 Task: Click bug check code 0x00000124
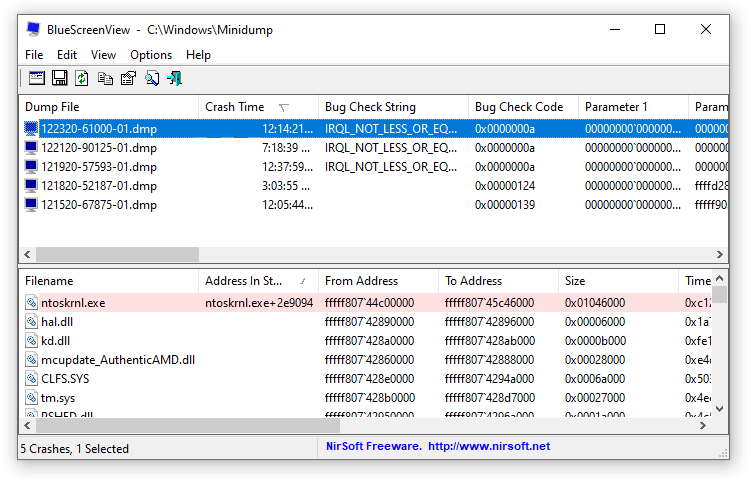tap(505, 186)
